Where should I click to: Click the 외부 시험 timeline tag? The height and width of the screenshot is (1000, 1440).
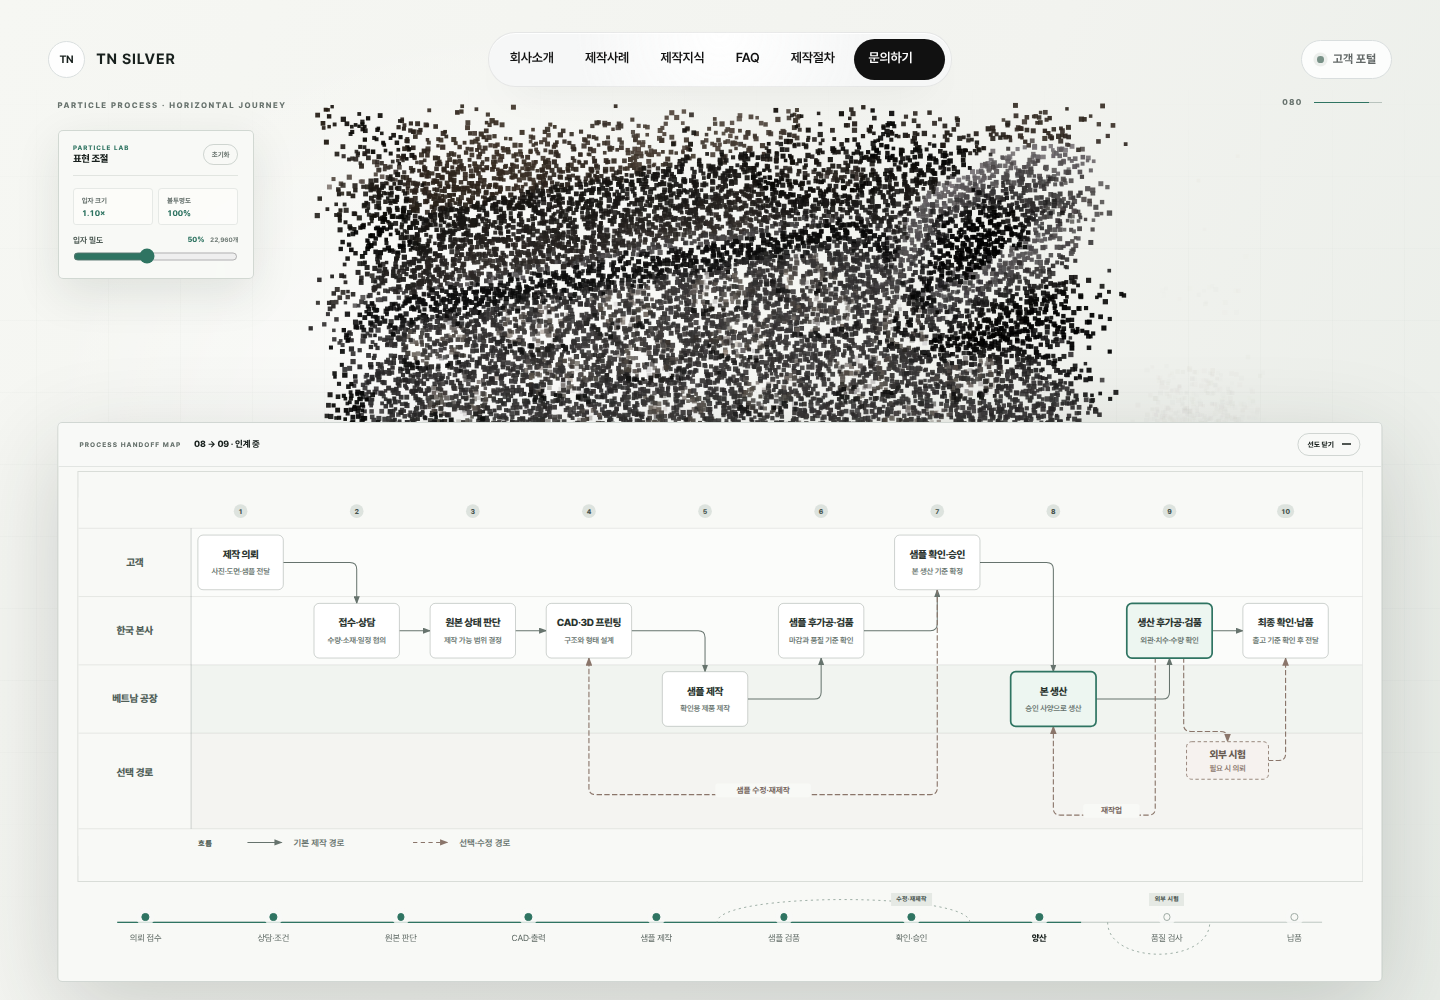(x=1167, y=899)
